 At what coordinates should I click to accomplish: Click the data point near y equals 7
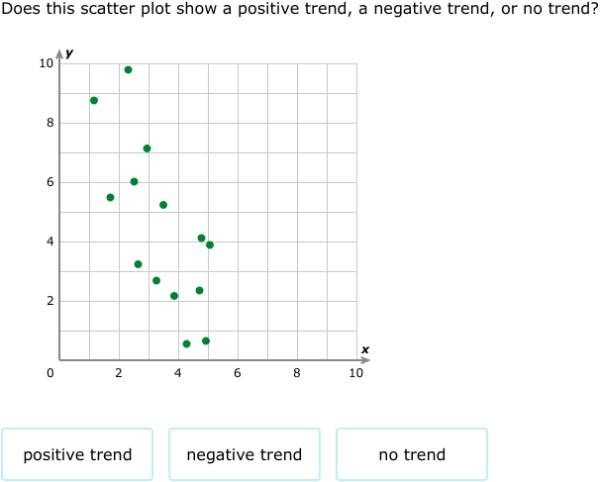tap(147, 148)
